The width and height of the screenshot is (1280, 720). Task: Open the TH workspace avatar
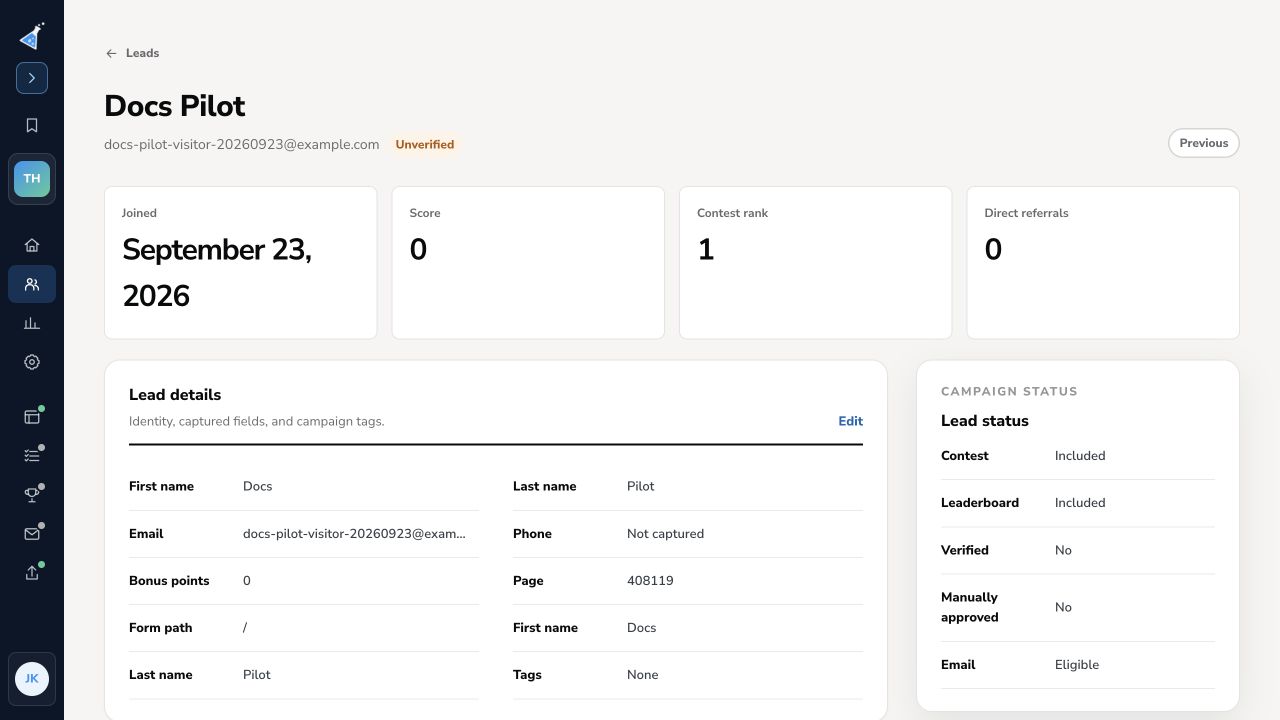click(x=32, y=179)
